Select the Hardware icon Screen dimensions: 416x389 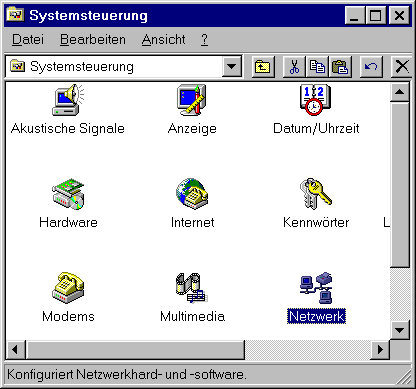coord(68,194)
